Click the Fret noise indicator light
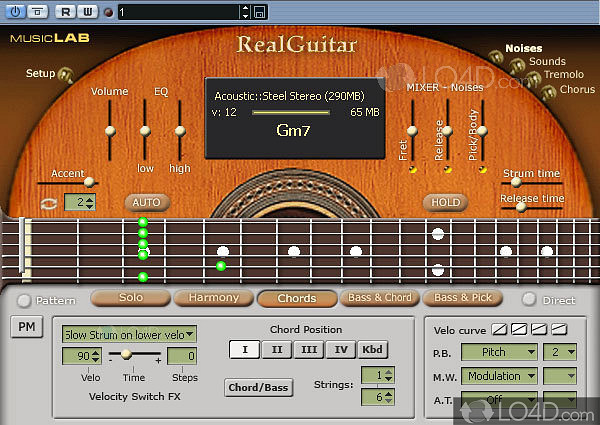The width and height of the screenshot is (600, 425). (x=412, y=169)
